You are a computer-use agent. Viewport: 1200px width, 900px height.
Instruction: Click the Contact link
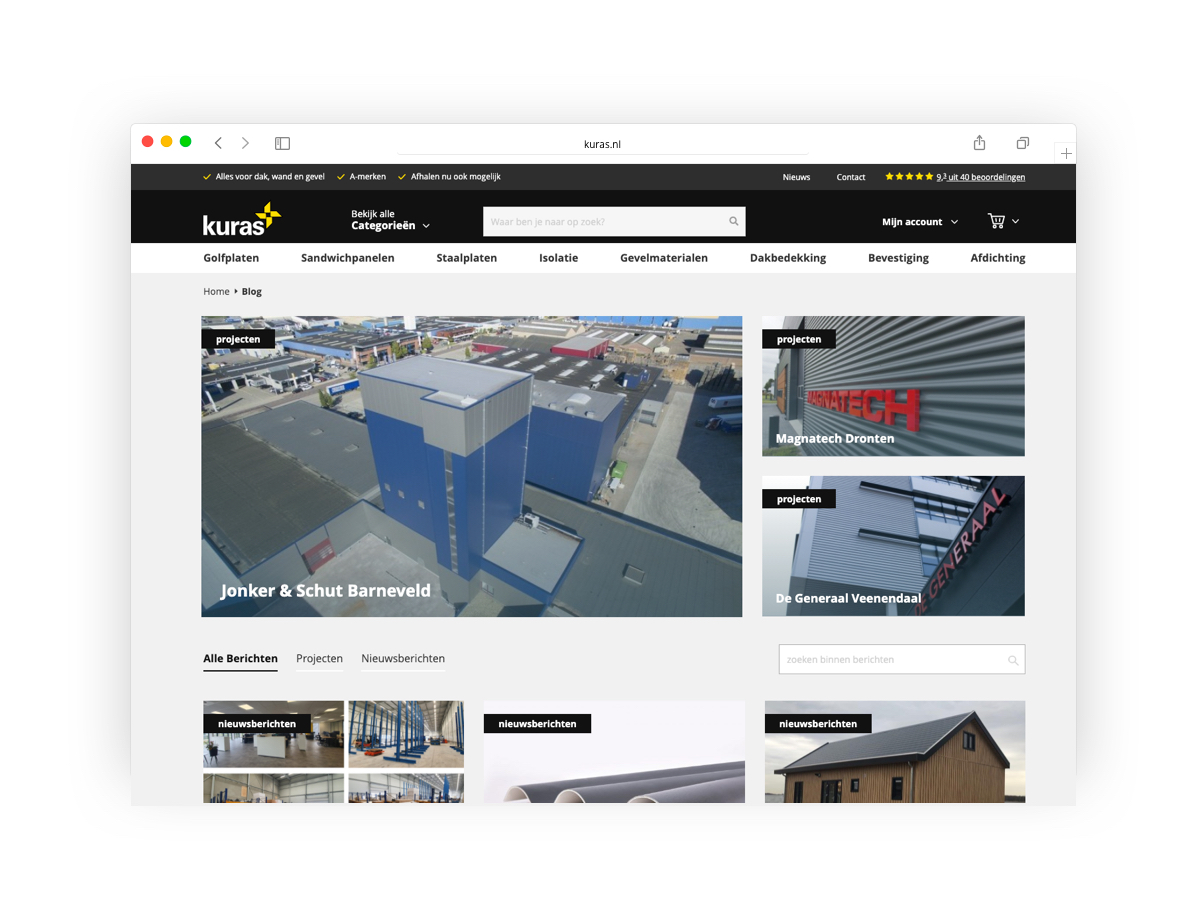851,177
